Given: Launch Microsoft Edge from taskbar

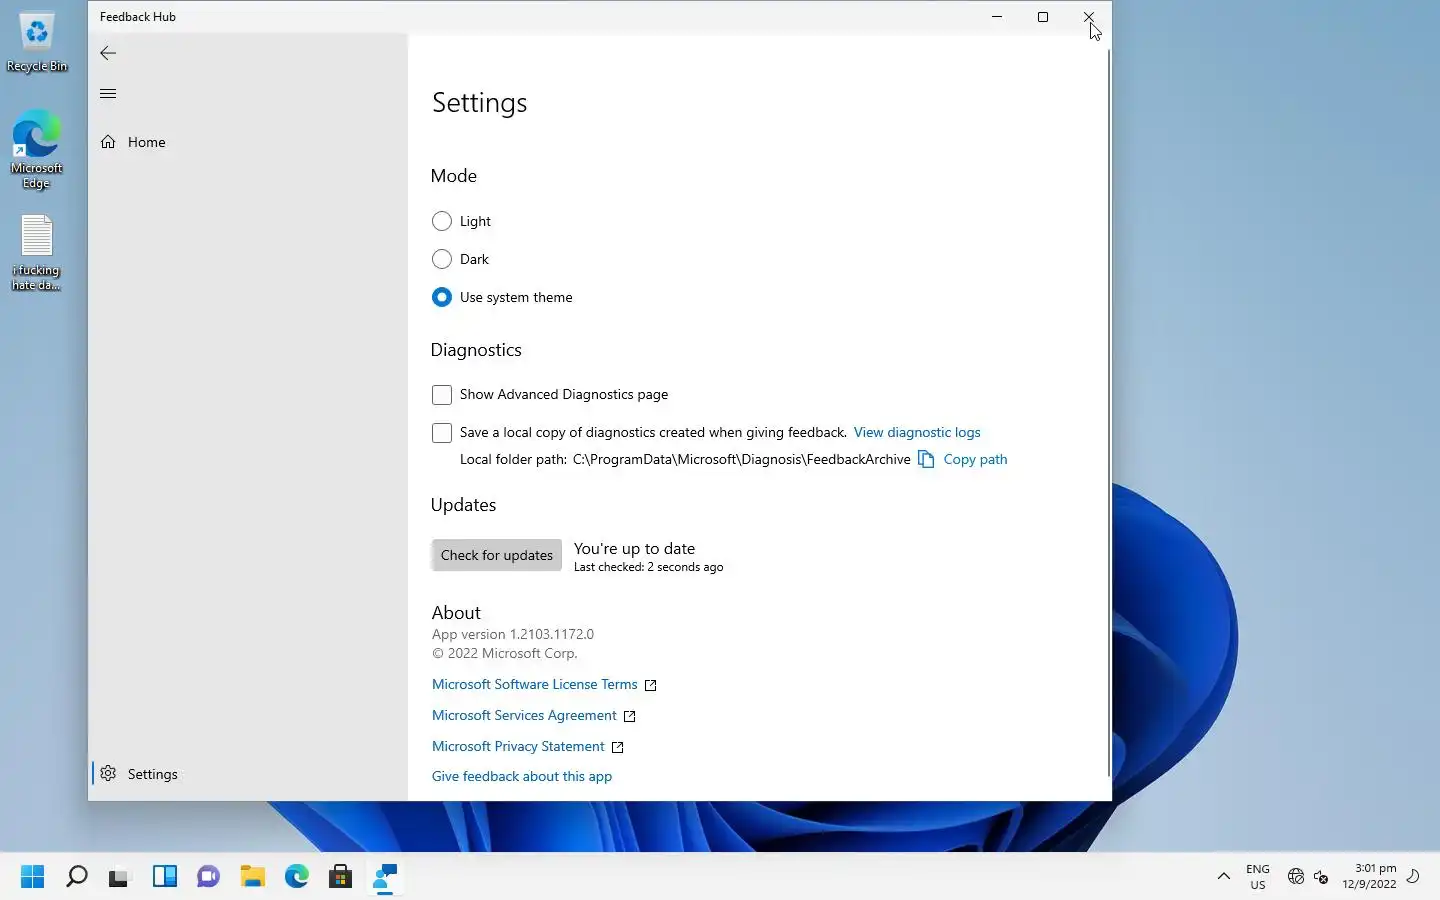Looking at the screenshot, I should click(296, 877).
